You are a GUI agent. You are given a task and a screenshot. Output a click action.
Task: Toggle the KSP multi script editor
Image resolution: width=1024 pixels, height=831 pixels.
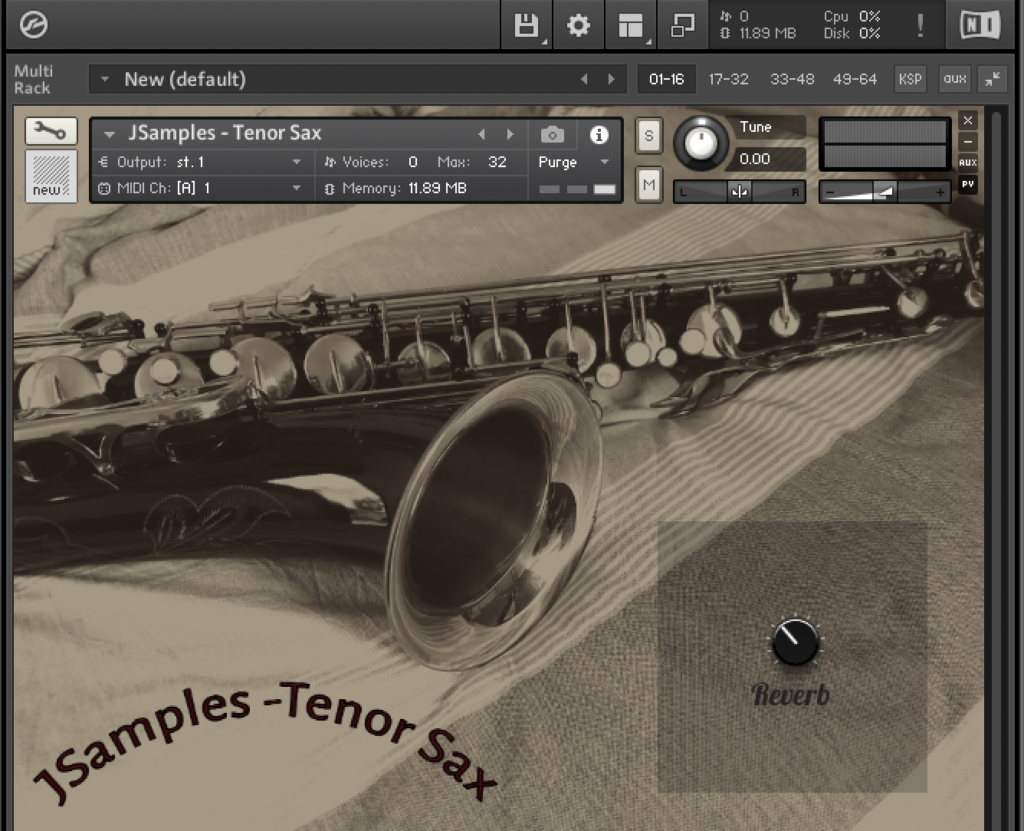[x=910, y=79]
